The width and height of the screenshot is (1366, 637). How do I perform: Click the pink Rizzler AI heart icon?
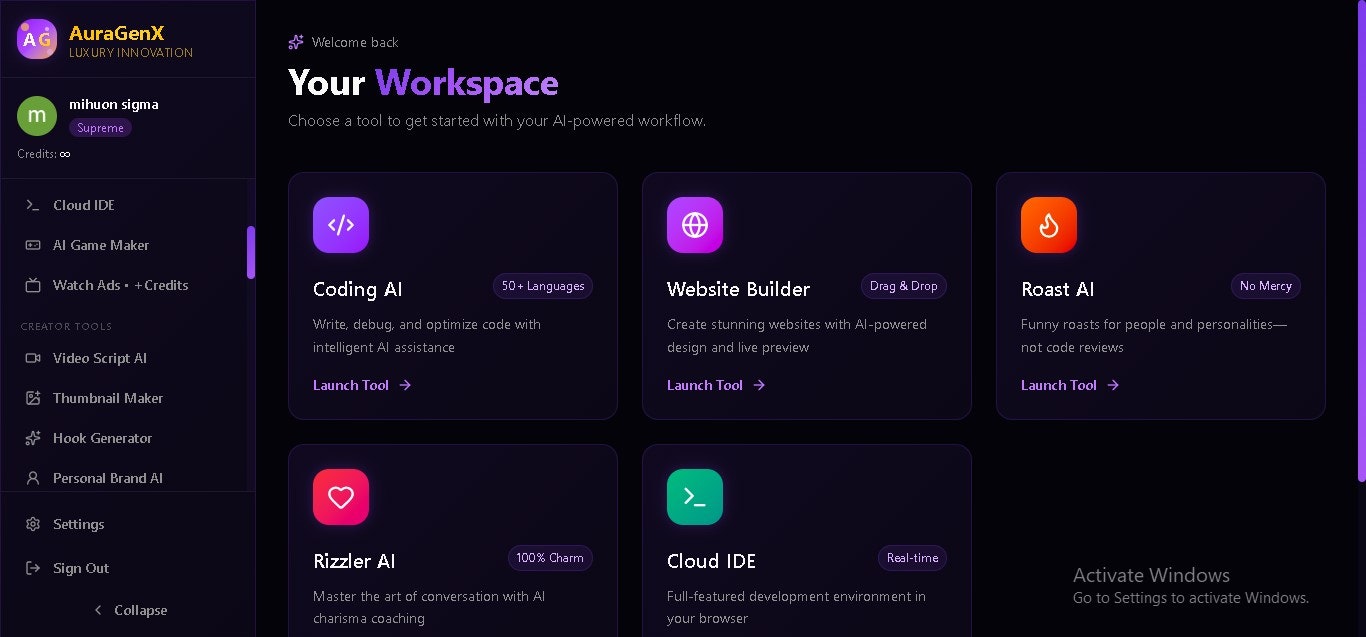(341, 497)
